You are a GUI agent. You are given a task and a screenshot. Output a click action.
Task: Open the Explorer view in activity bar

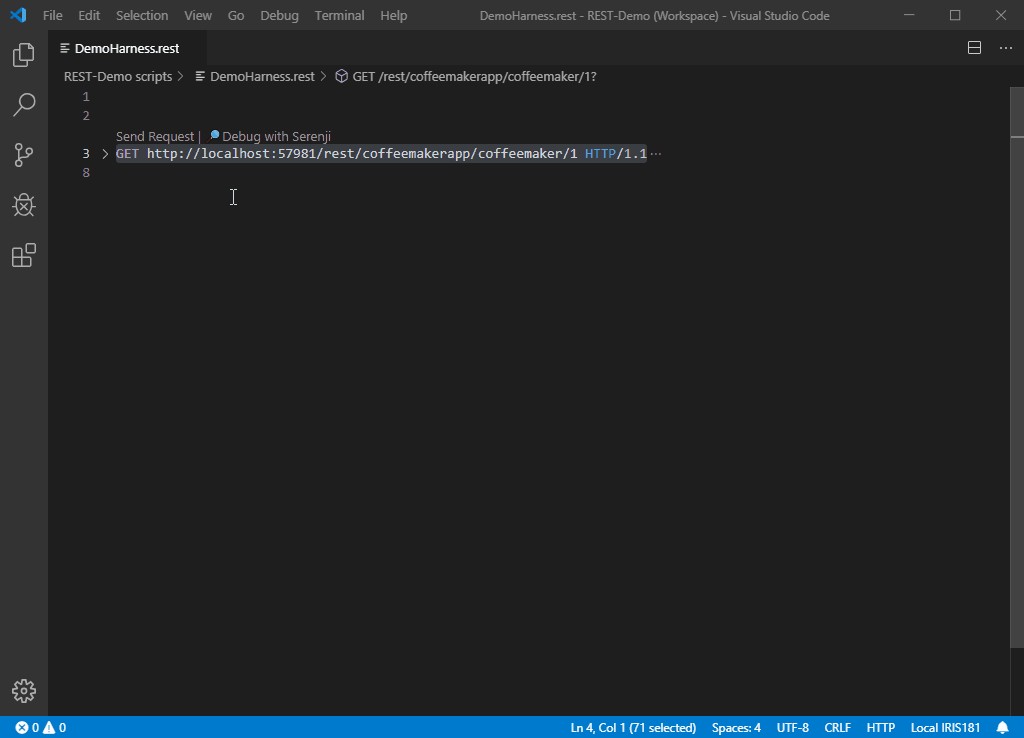[x=23, y=56]
